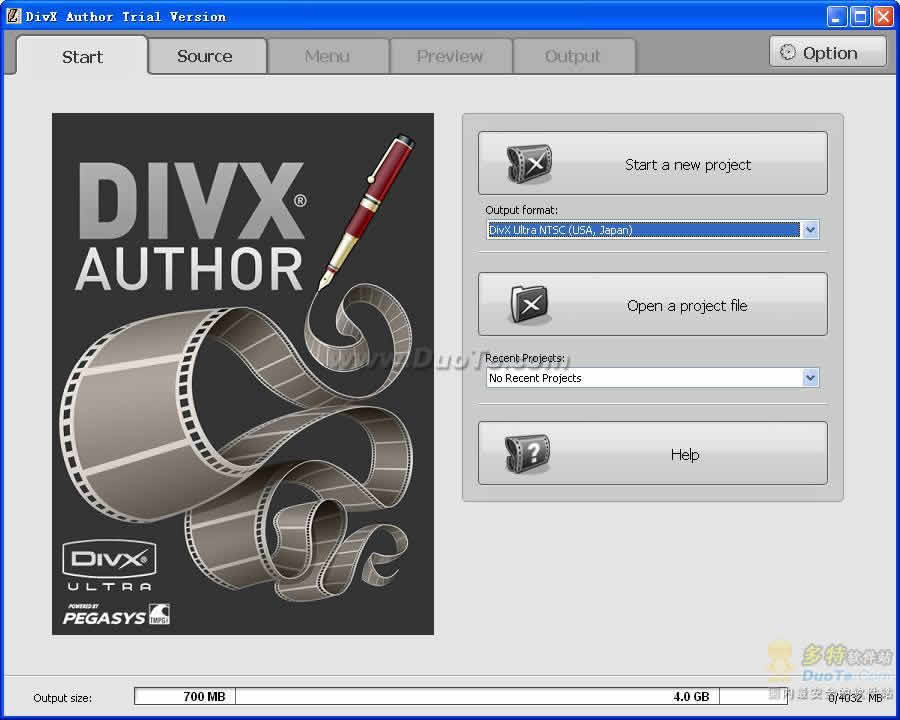
Task: Click the "Open a project file" button label
Action: point(687,305)
